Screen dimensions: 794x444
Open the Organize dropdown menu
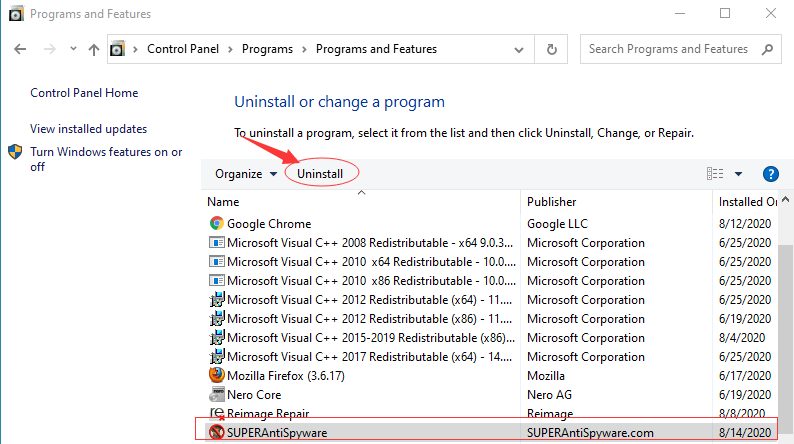[246, 174]
